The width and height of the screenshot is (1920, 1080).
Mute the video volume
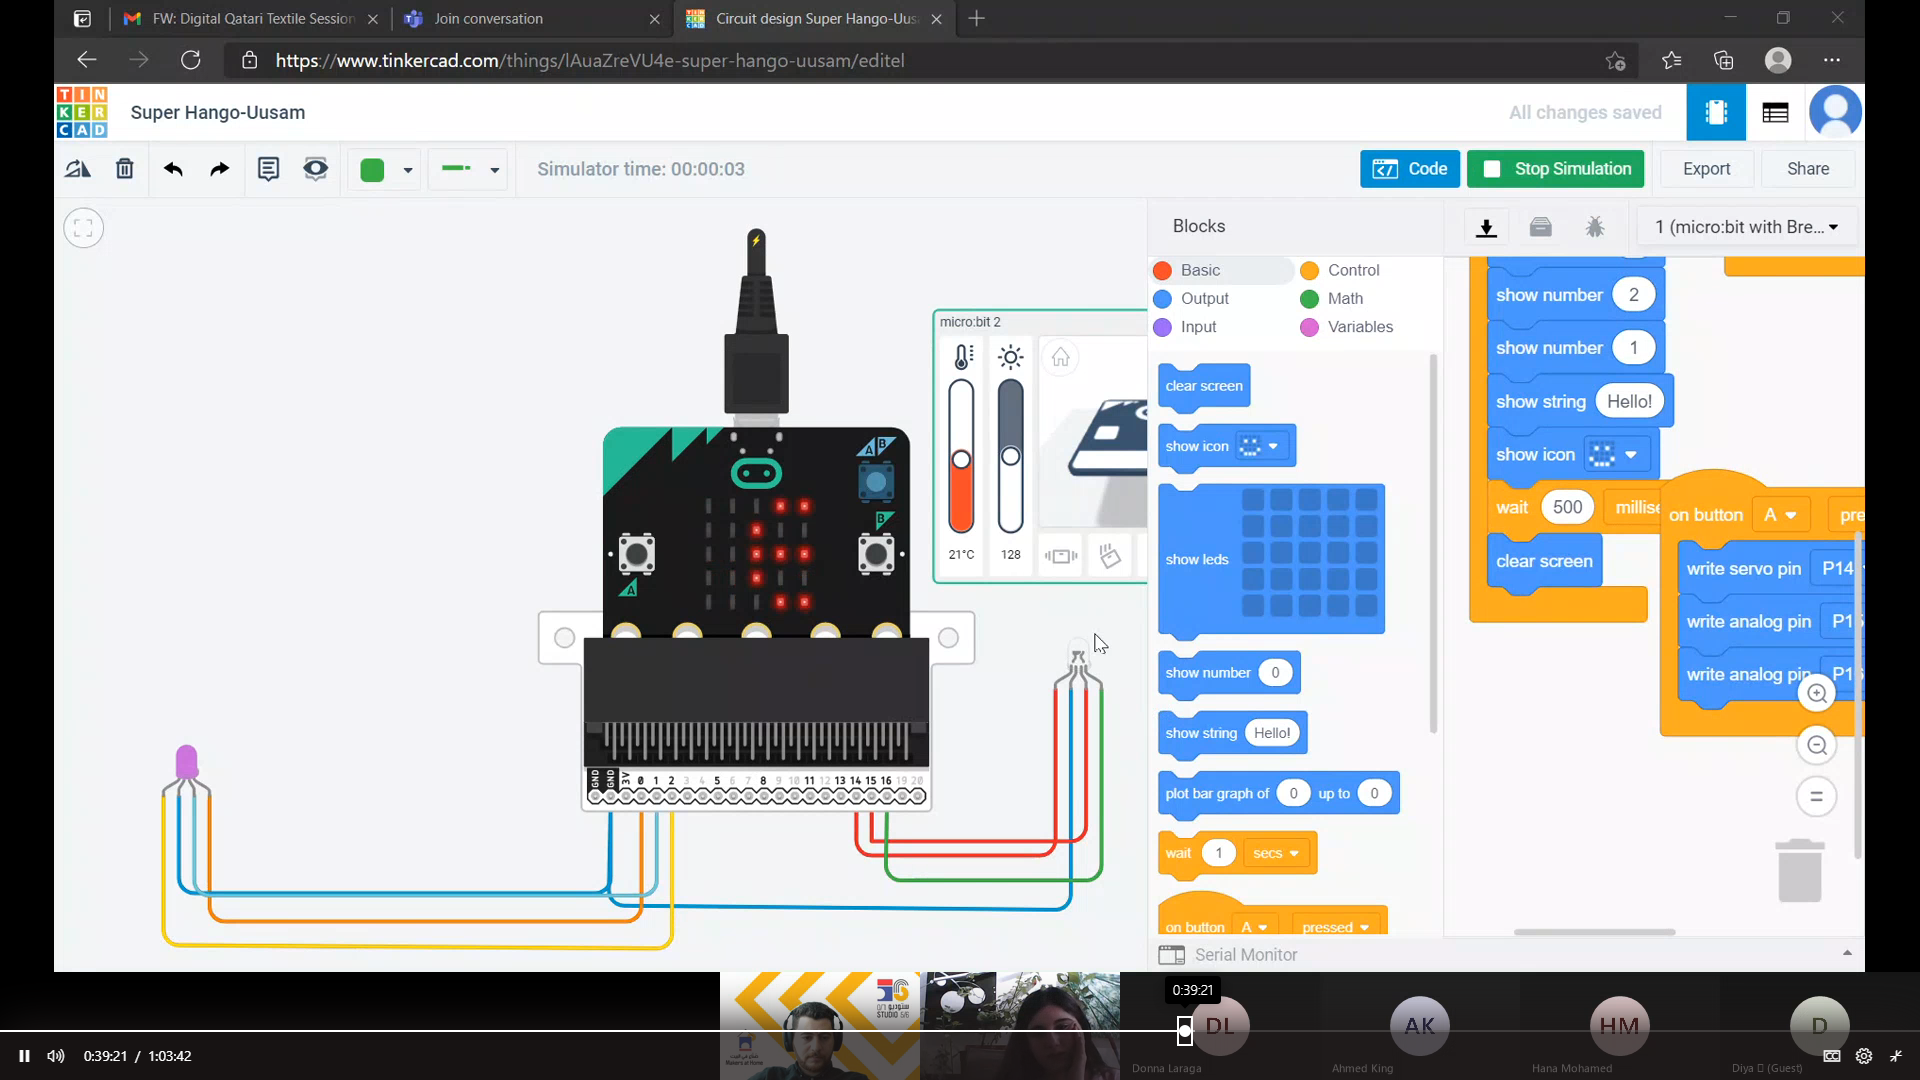(x=56, y=1056)
